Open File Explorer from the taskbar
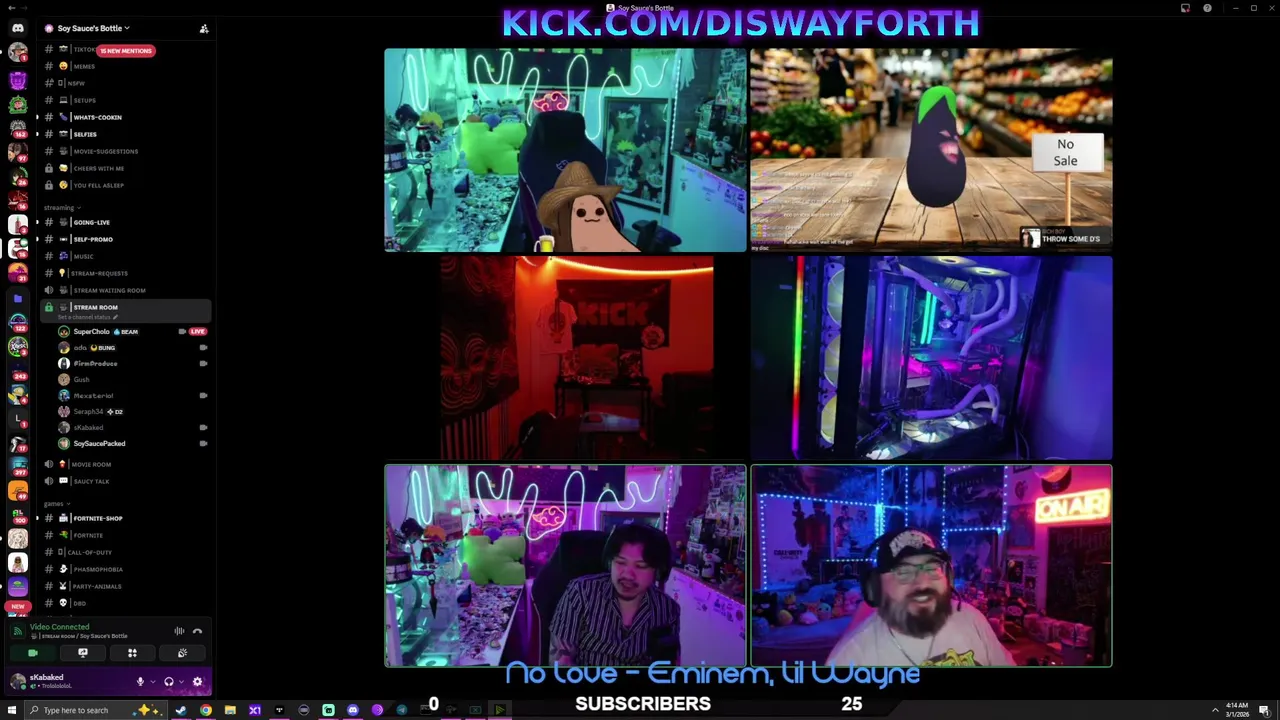Screen dimensions: 1280x720 [x=230, y=710]
